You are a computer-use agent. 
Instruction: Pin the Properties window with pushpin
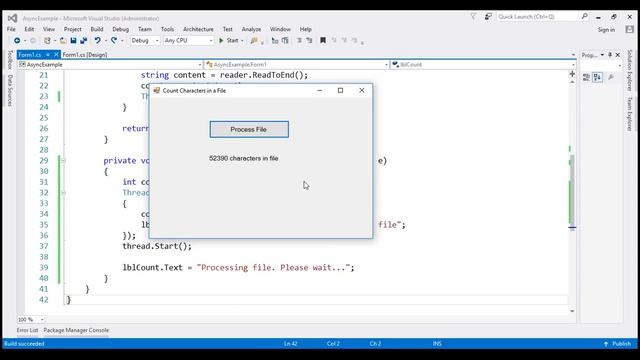pos(610,55)
